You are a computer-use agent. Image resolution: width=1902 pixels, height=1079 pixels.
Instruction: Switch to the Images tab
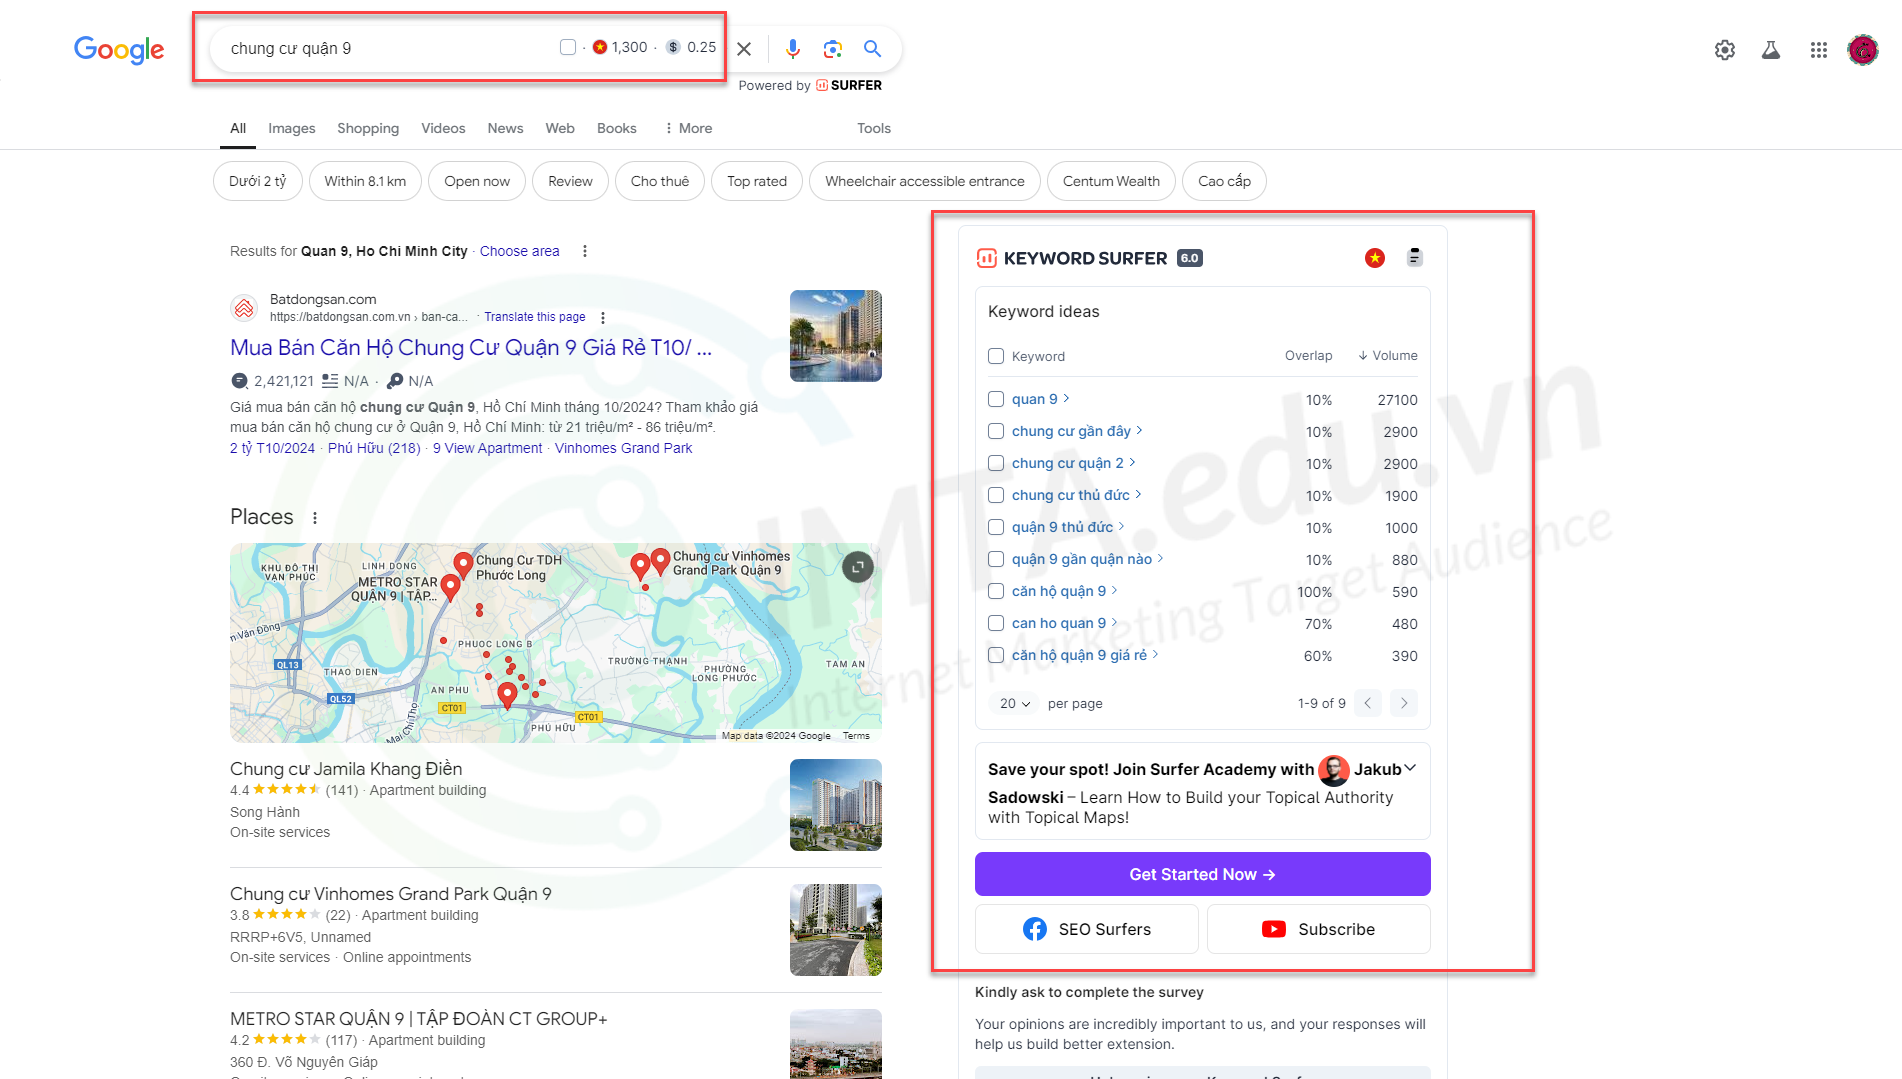pyautogui.click(x=292, y=128)
